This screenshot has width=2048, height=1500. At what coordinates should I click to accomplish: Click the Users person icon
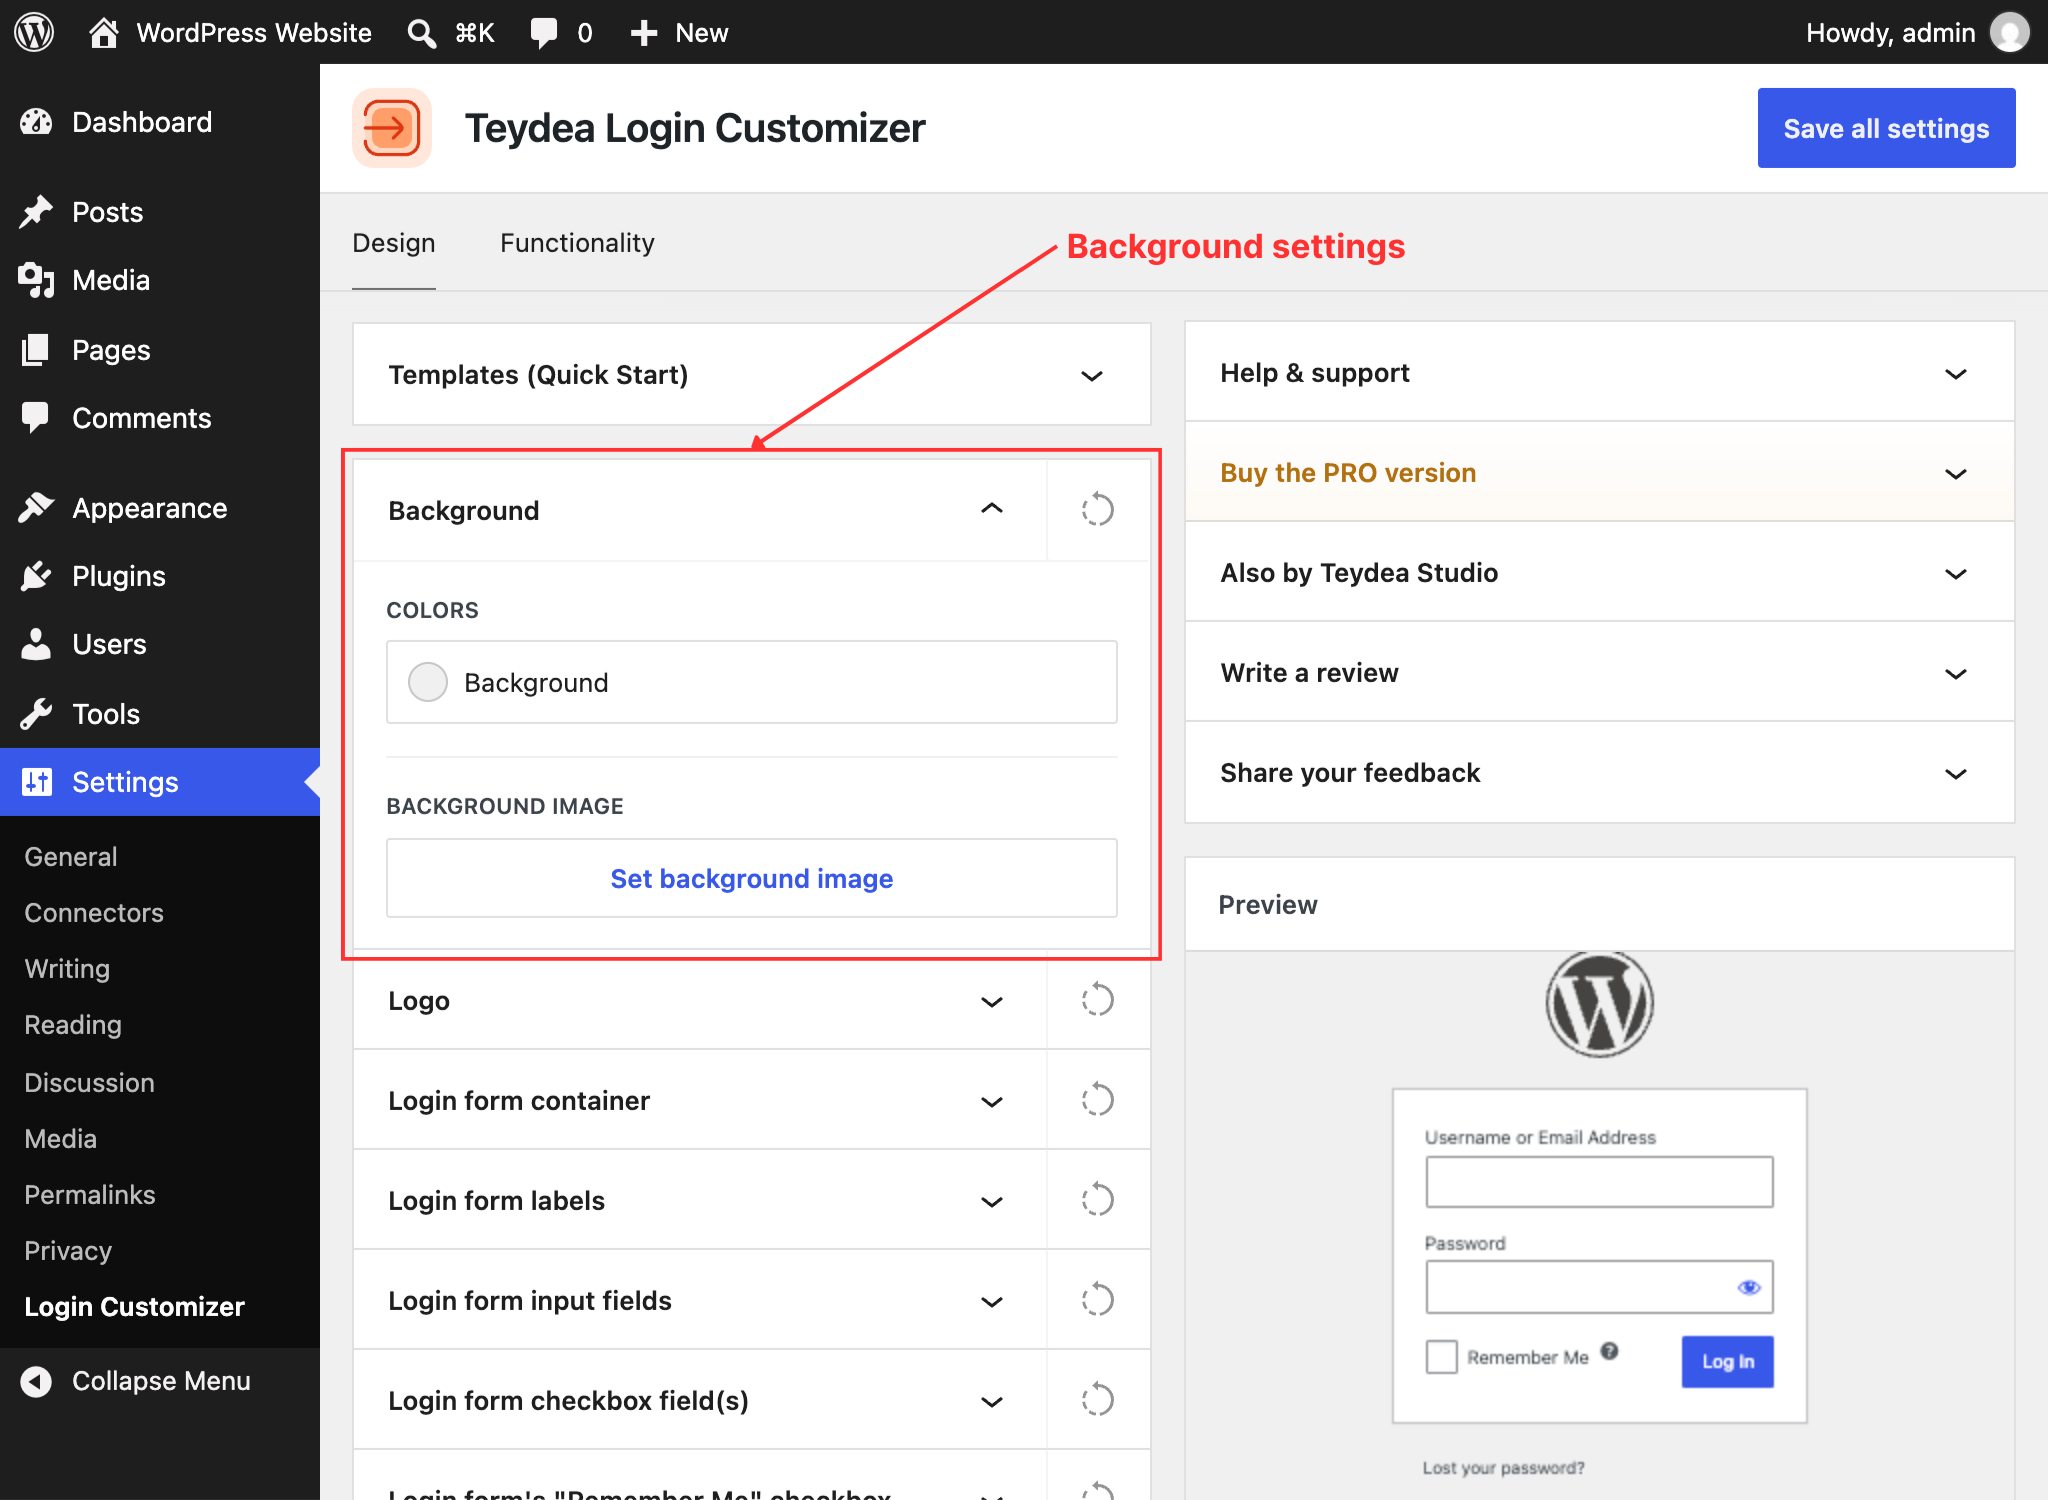(x=36, y=644)
